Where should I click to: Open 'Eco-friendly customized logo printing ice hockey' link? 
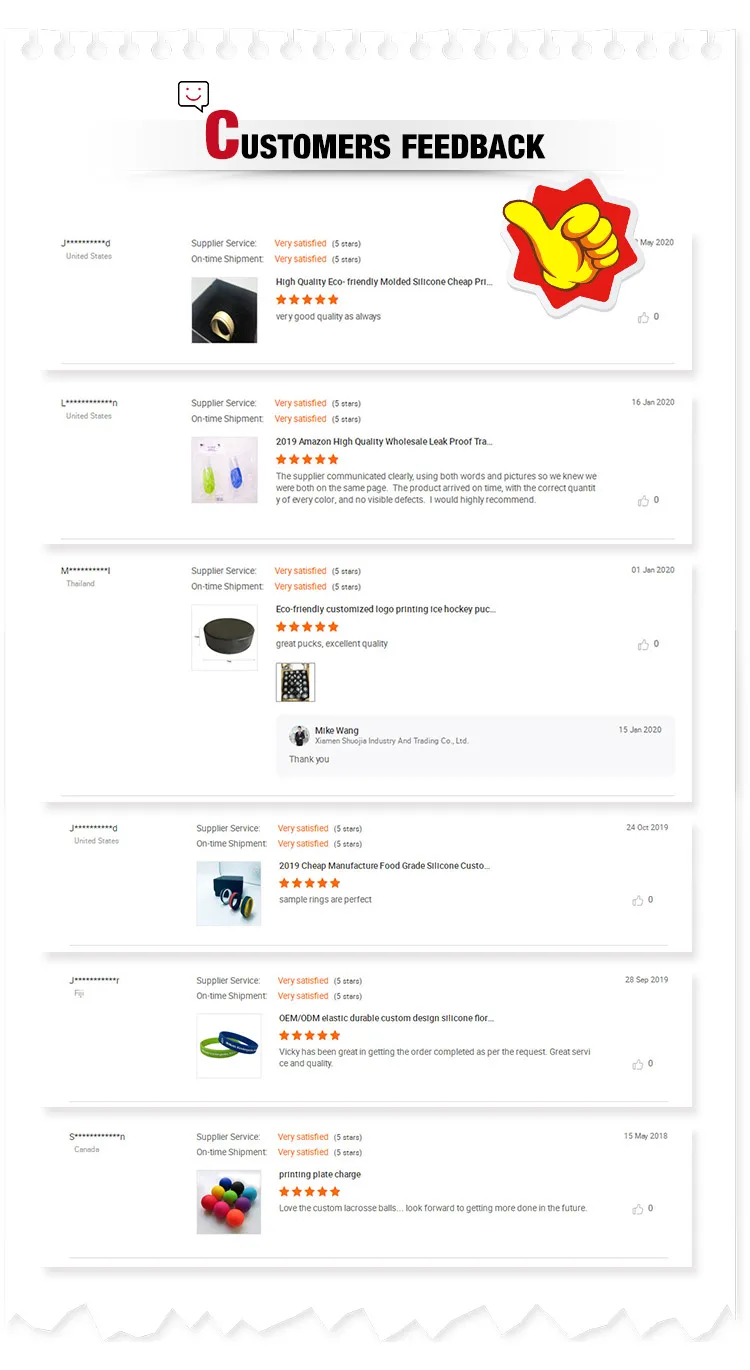[385, 609]
